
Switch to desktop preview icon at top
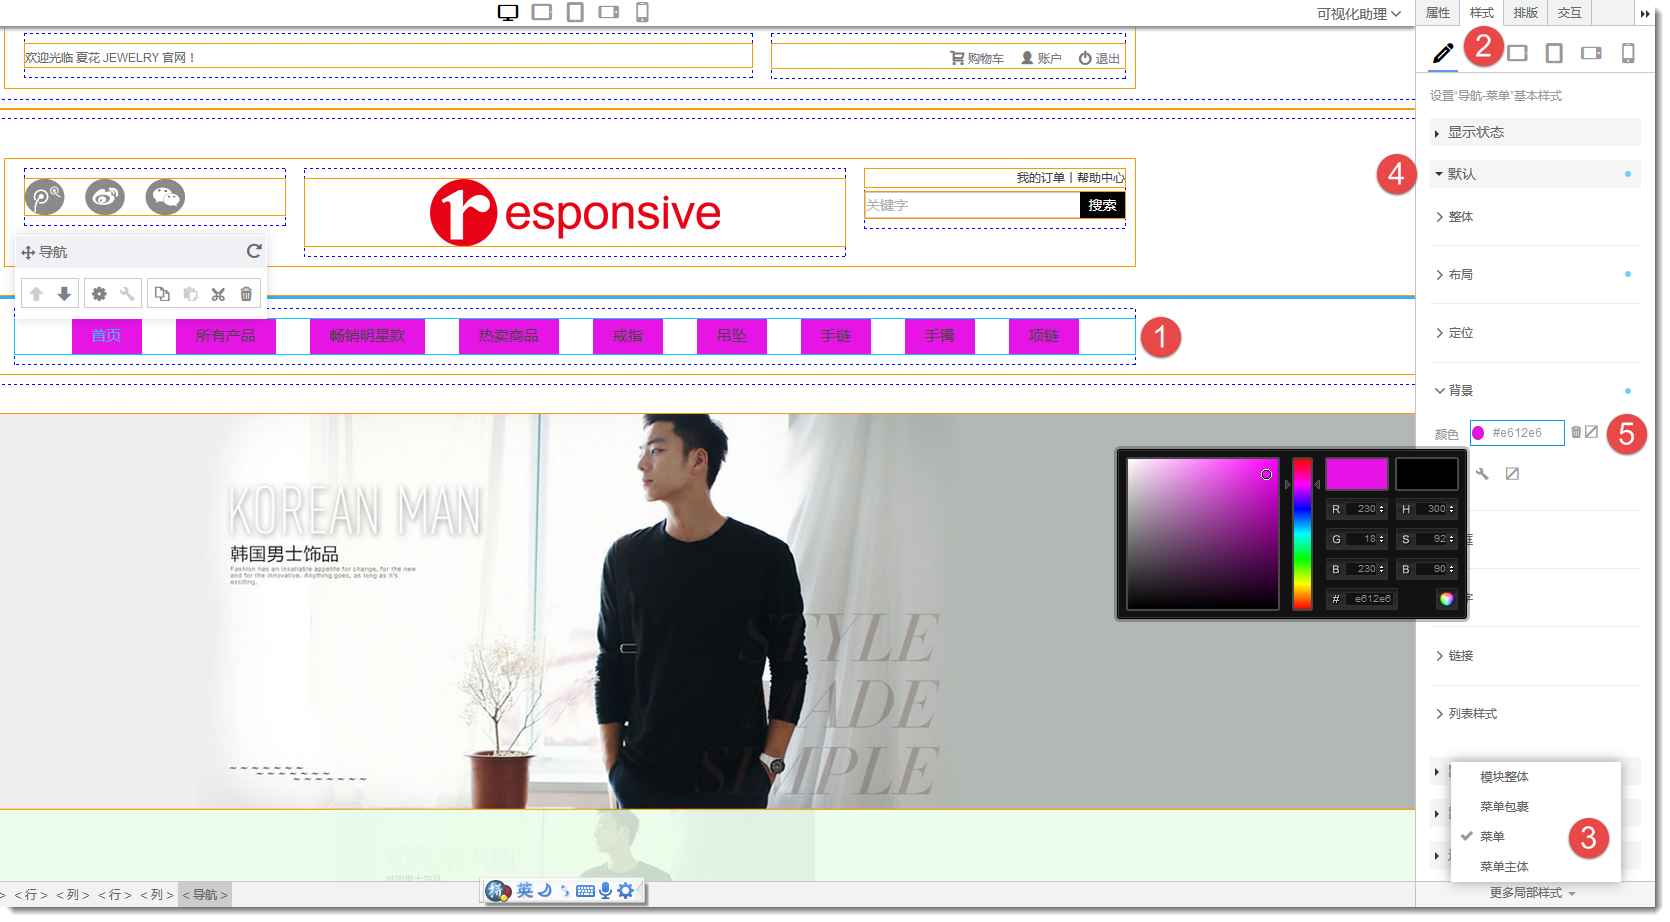pos(508,12)
